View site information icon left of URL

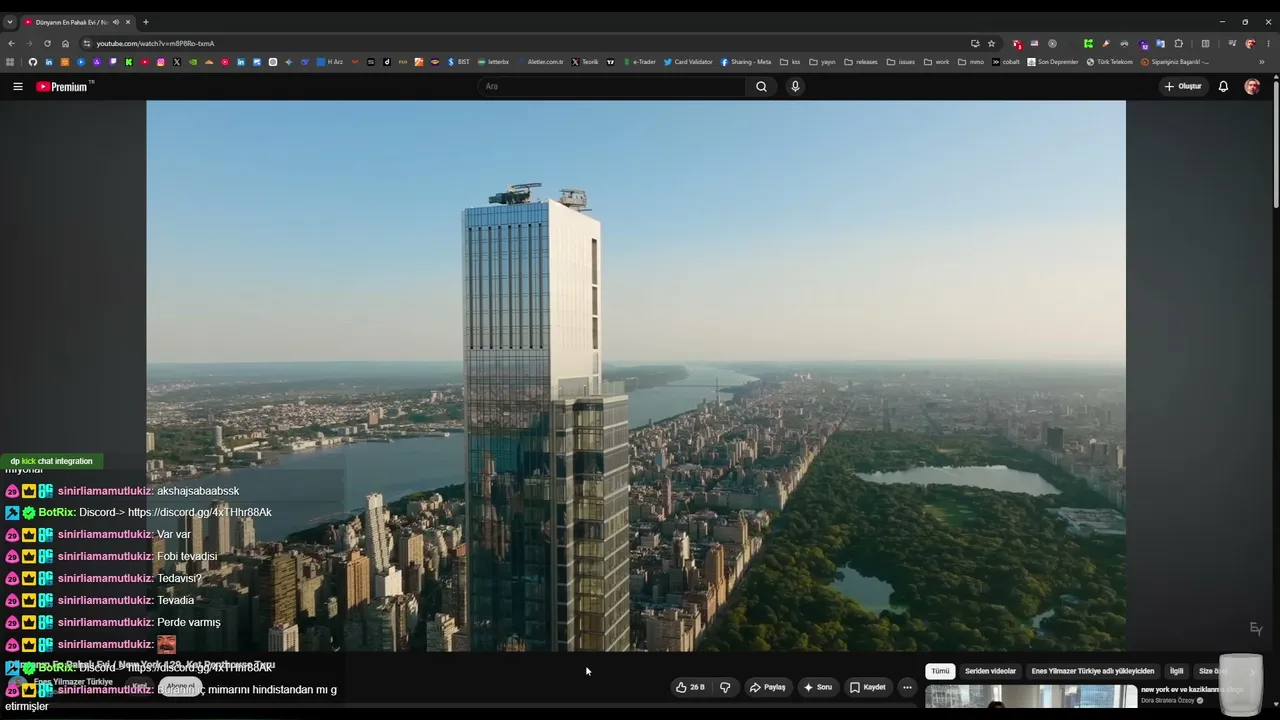[87, 43]
